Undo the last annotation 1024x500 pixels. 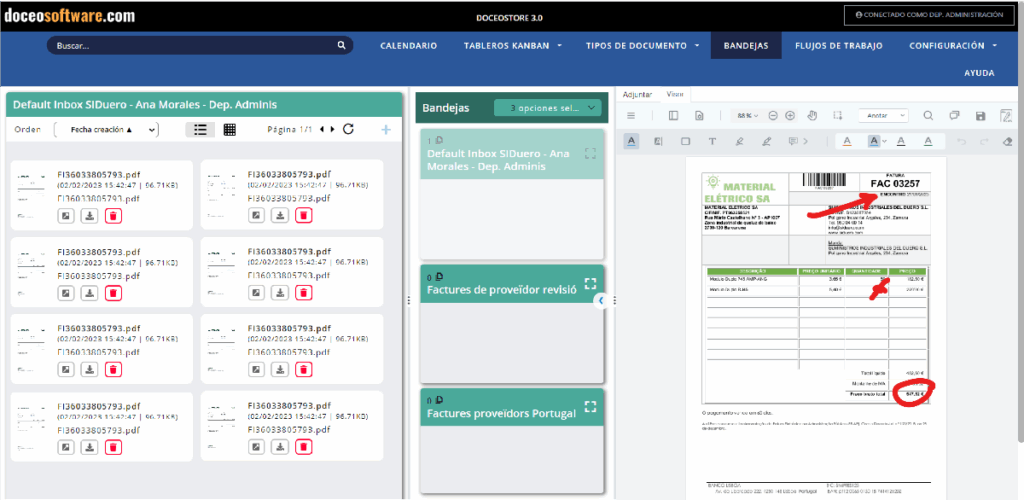(x=961, y=141)
